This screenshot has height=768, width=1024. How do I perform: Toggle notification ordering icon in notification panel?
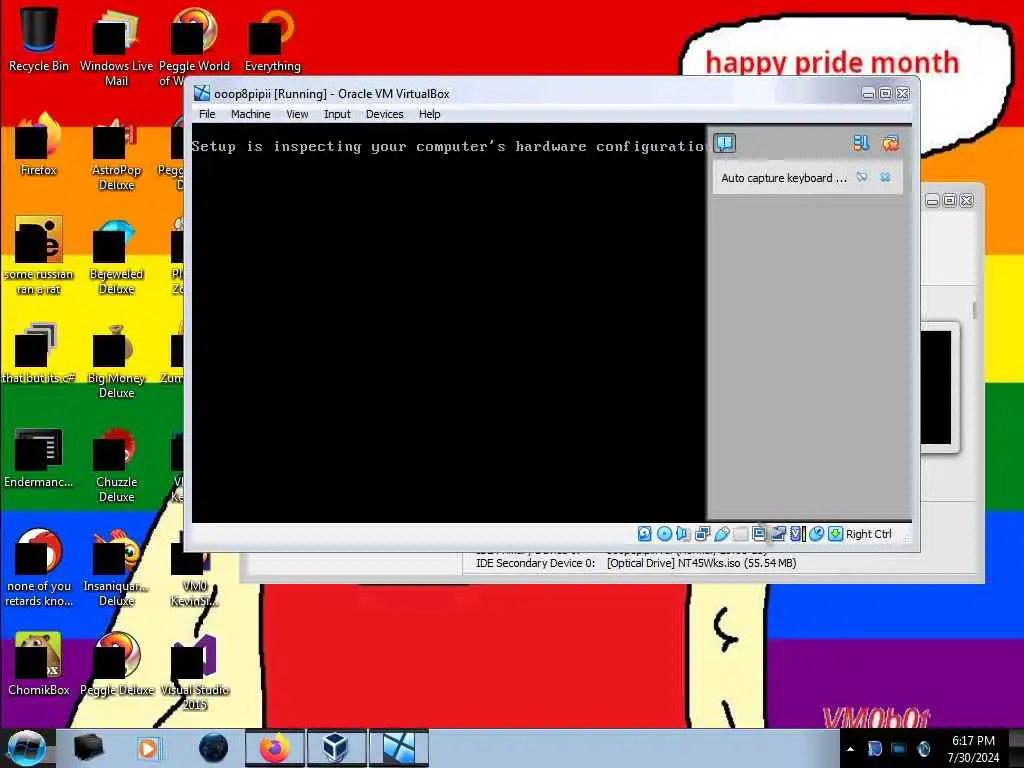[861, 143]
